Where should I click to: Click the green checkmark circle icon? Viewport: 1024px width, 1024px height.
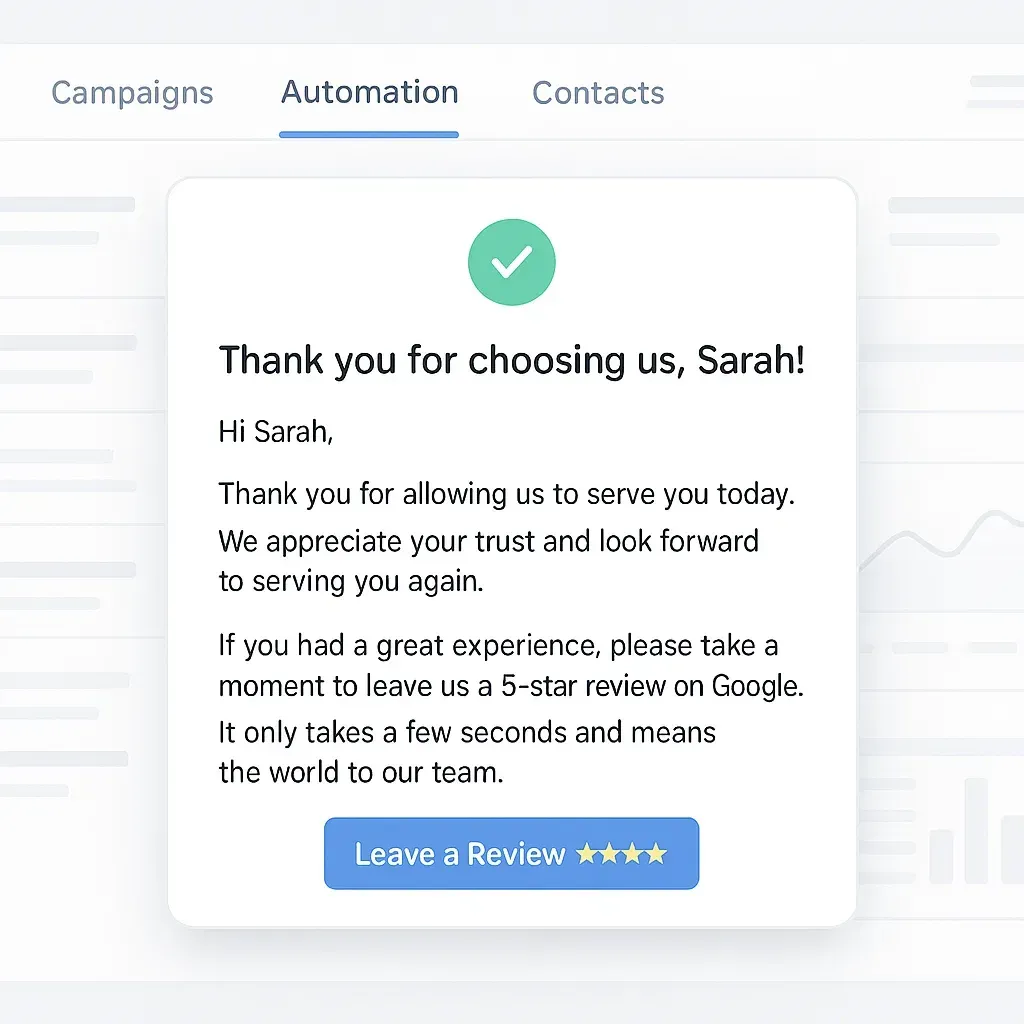(x=511, y=262)
